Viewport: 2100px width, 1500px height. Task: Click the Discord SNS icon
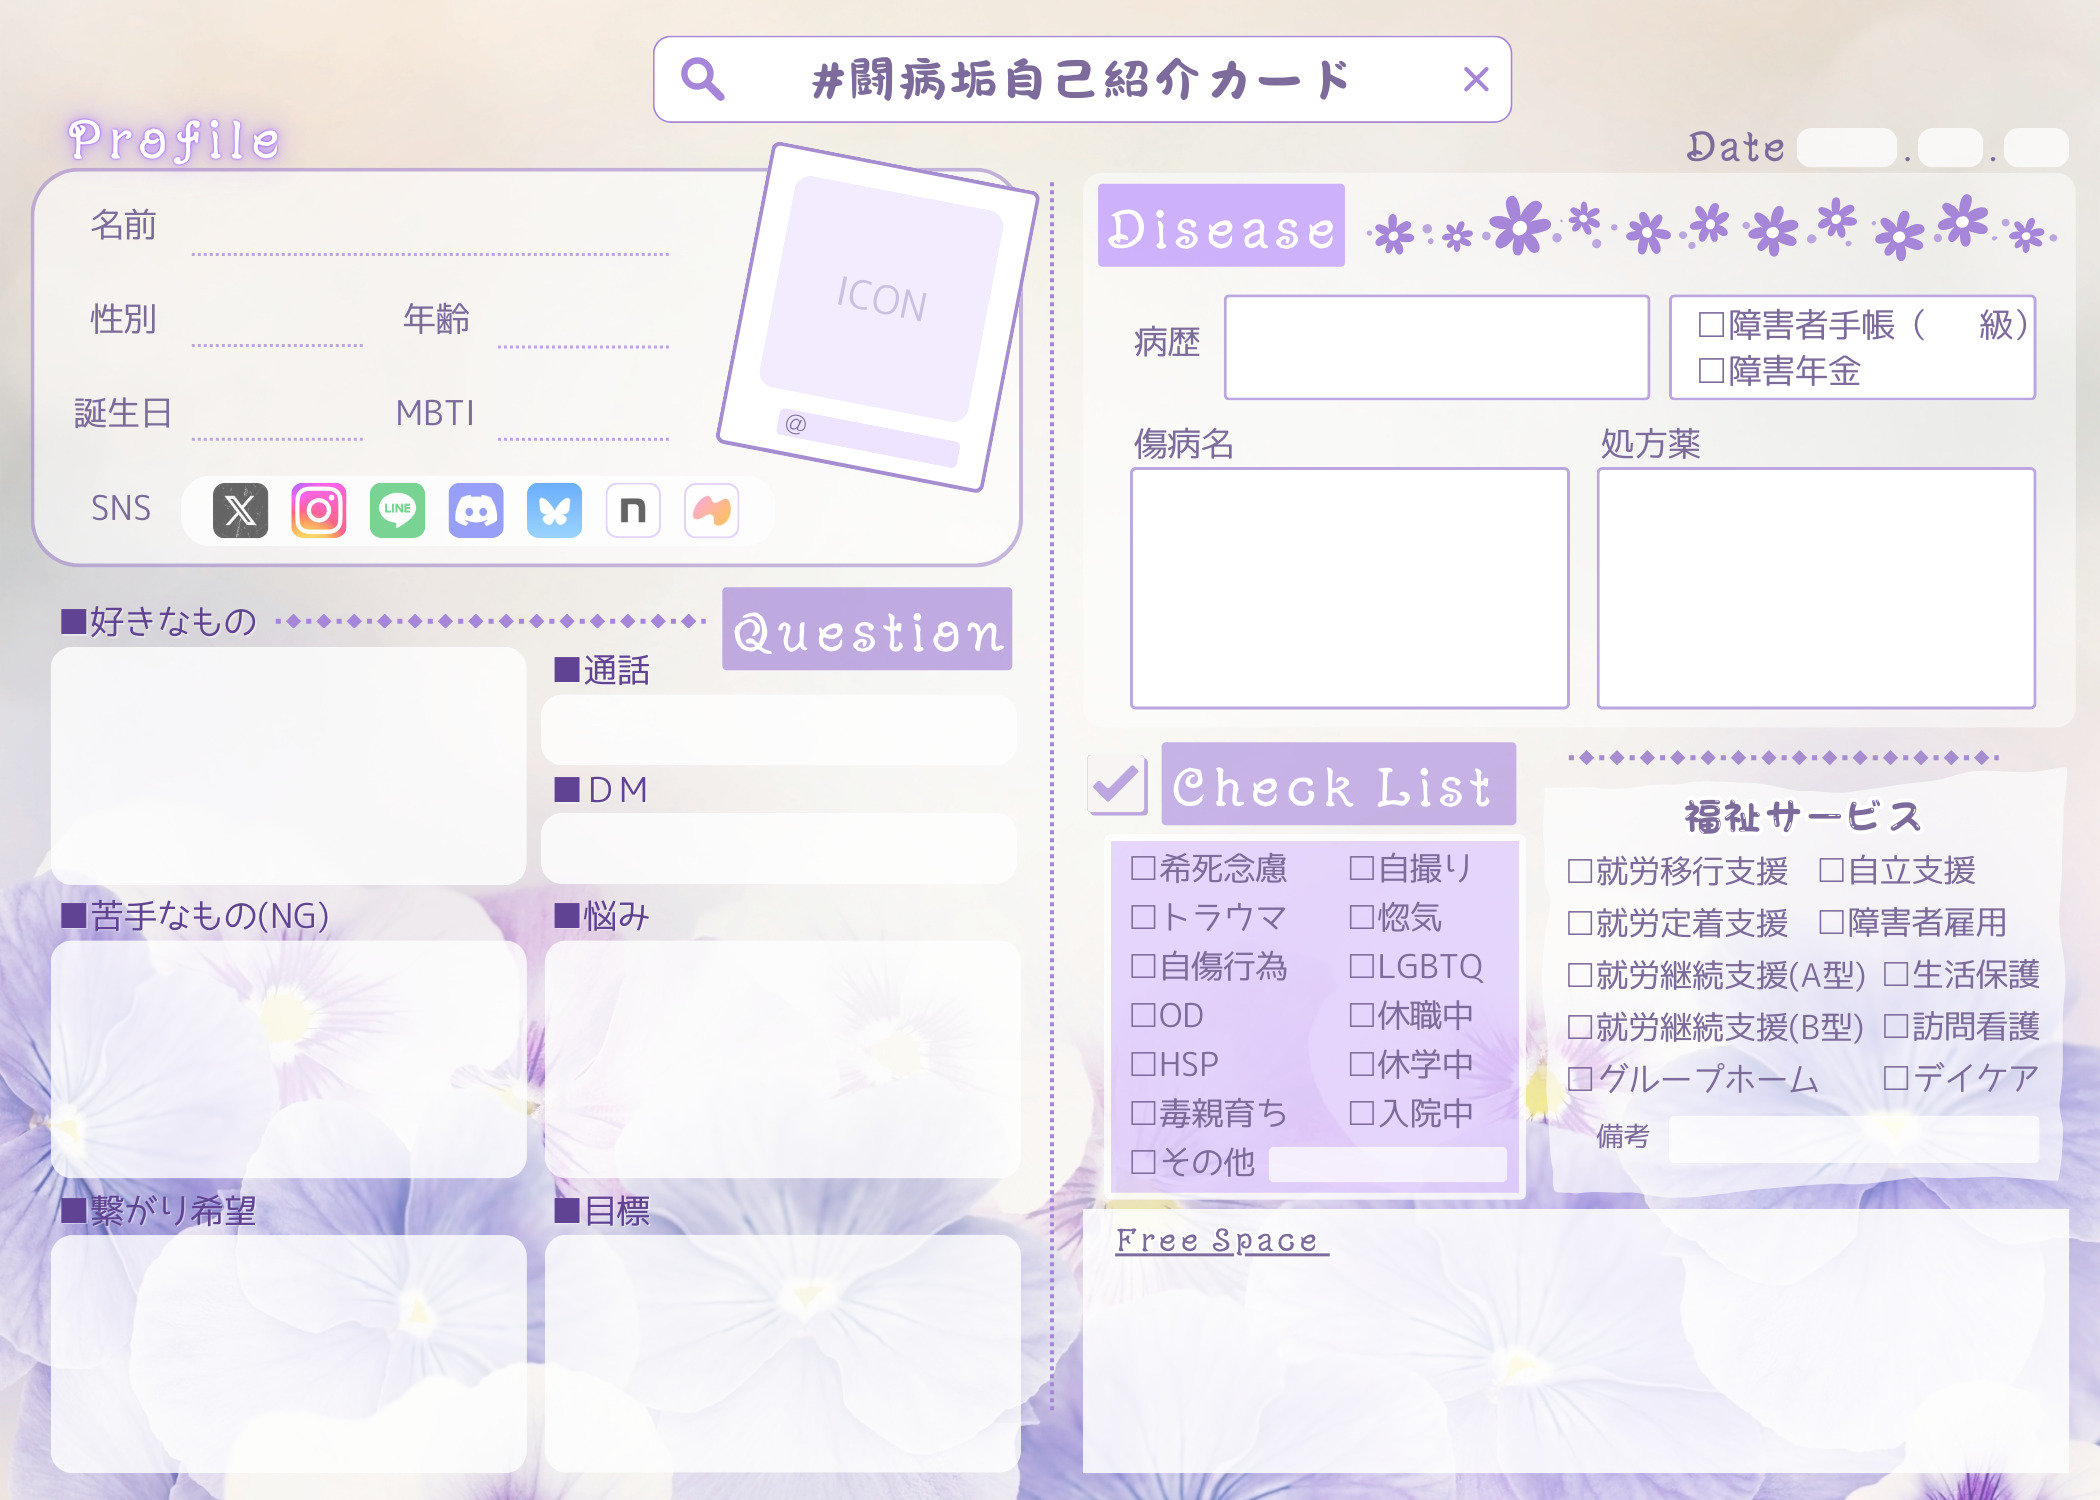476,511
